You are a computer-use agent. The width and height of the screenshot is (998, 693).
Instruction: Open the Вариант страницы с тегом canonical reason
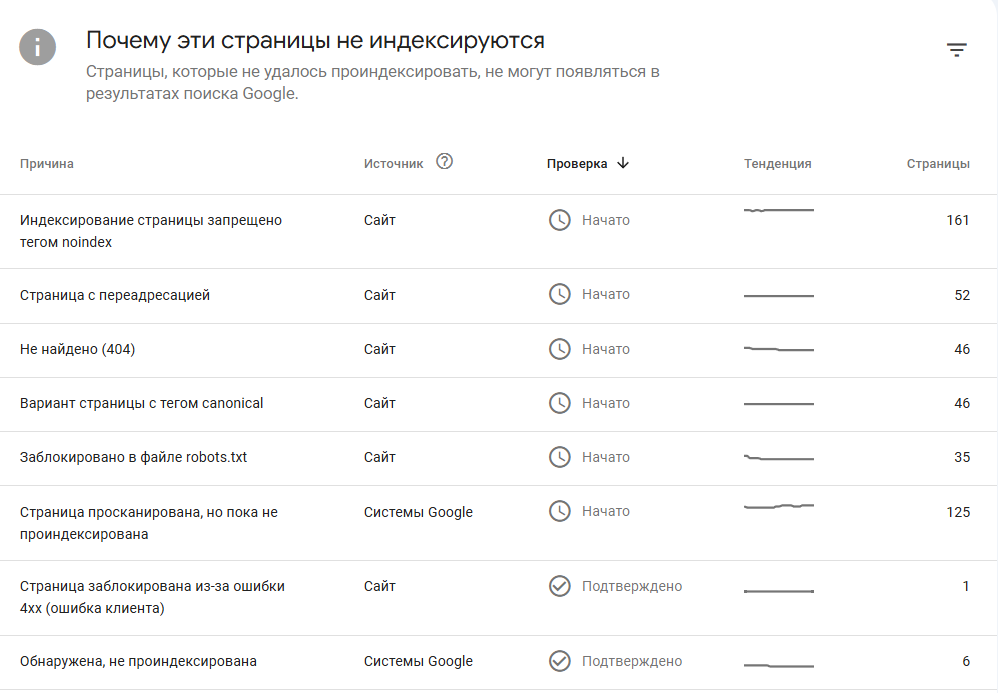(142, 403)
